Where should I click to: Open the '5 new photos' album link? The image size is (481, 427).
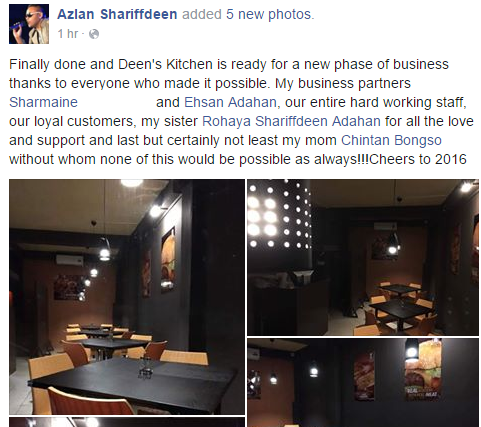click(270, 14)
